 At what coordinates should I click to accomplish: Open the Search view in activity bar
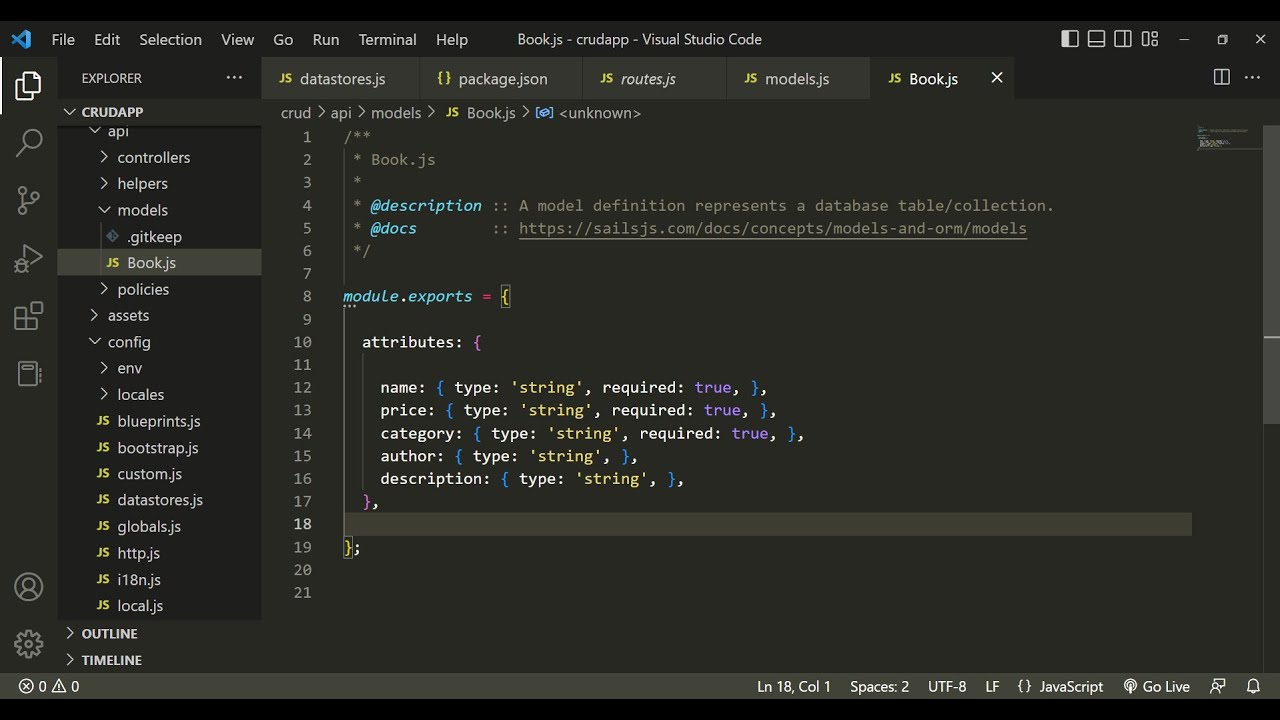[29, 142]
